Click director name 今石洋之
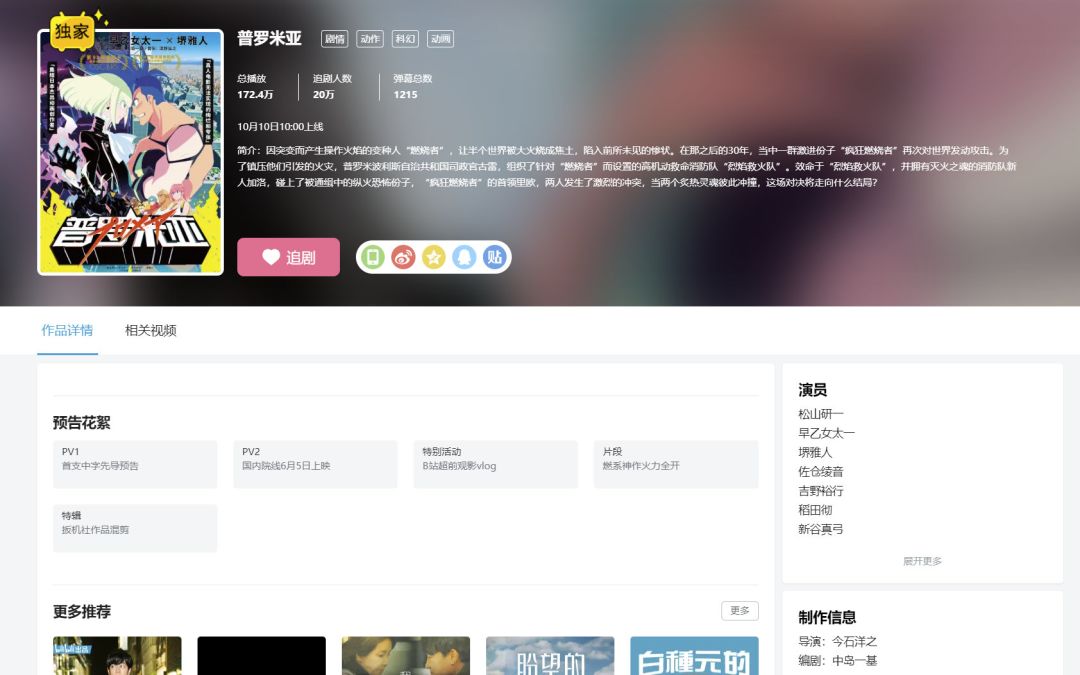Screen dimensions: 1080x675 click(855, 641)
